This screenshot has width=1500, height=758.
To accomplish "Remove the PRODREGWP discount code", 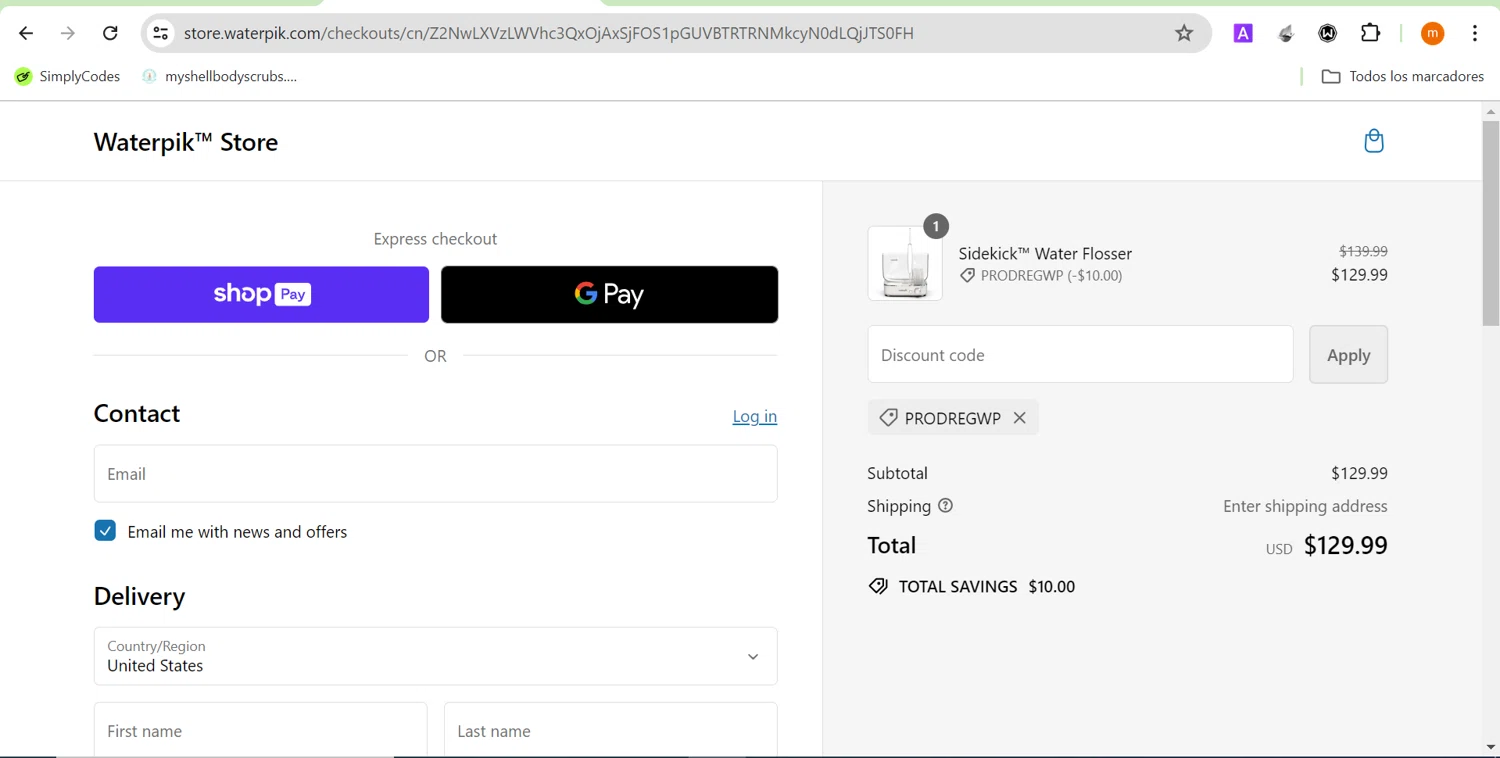I will tap(1019, 418).
